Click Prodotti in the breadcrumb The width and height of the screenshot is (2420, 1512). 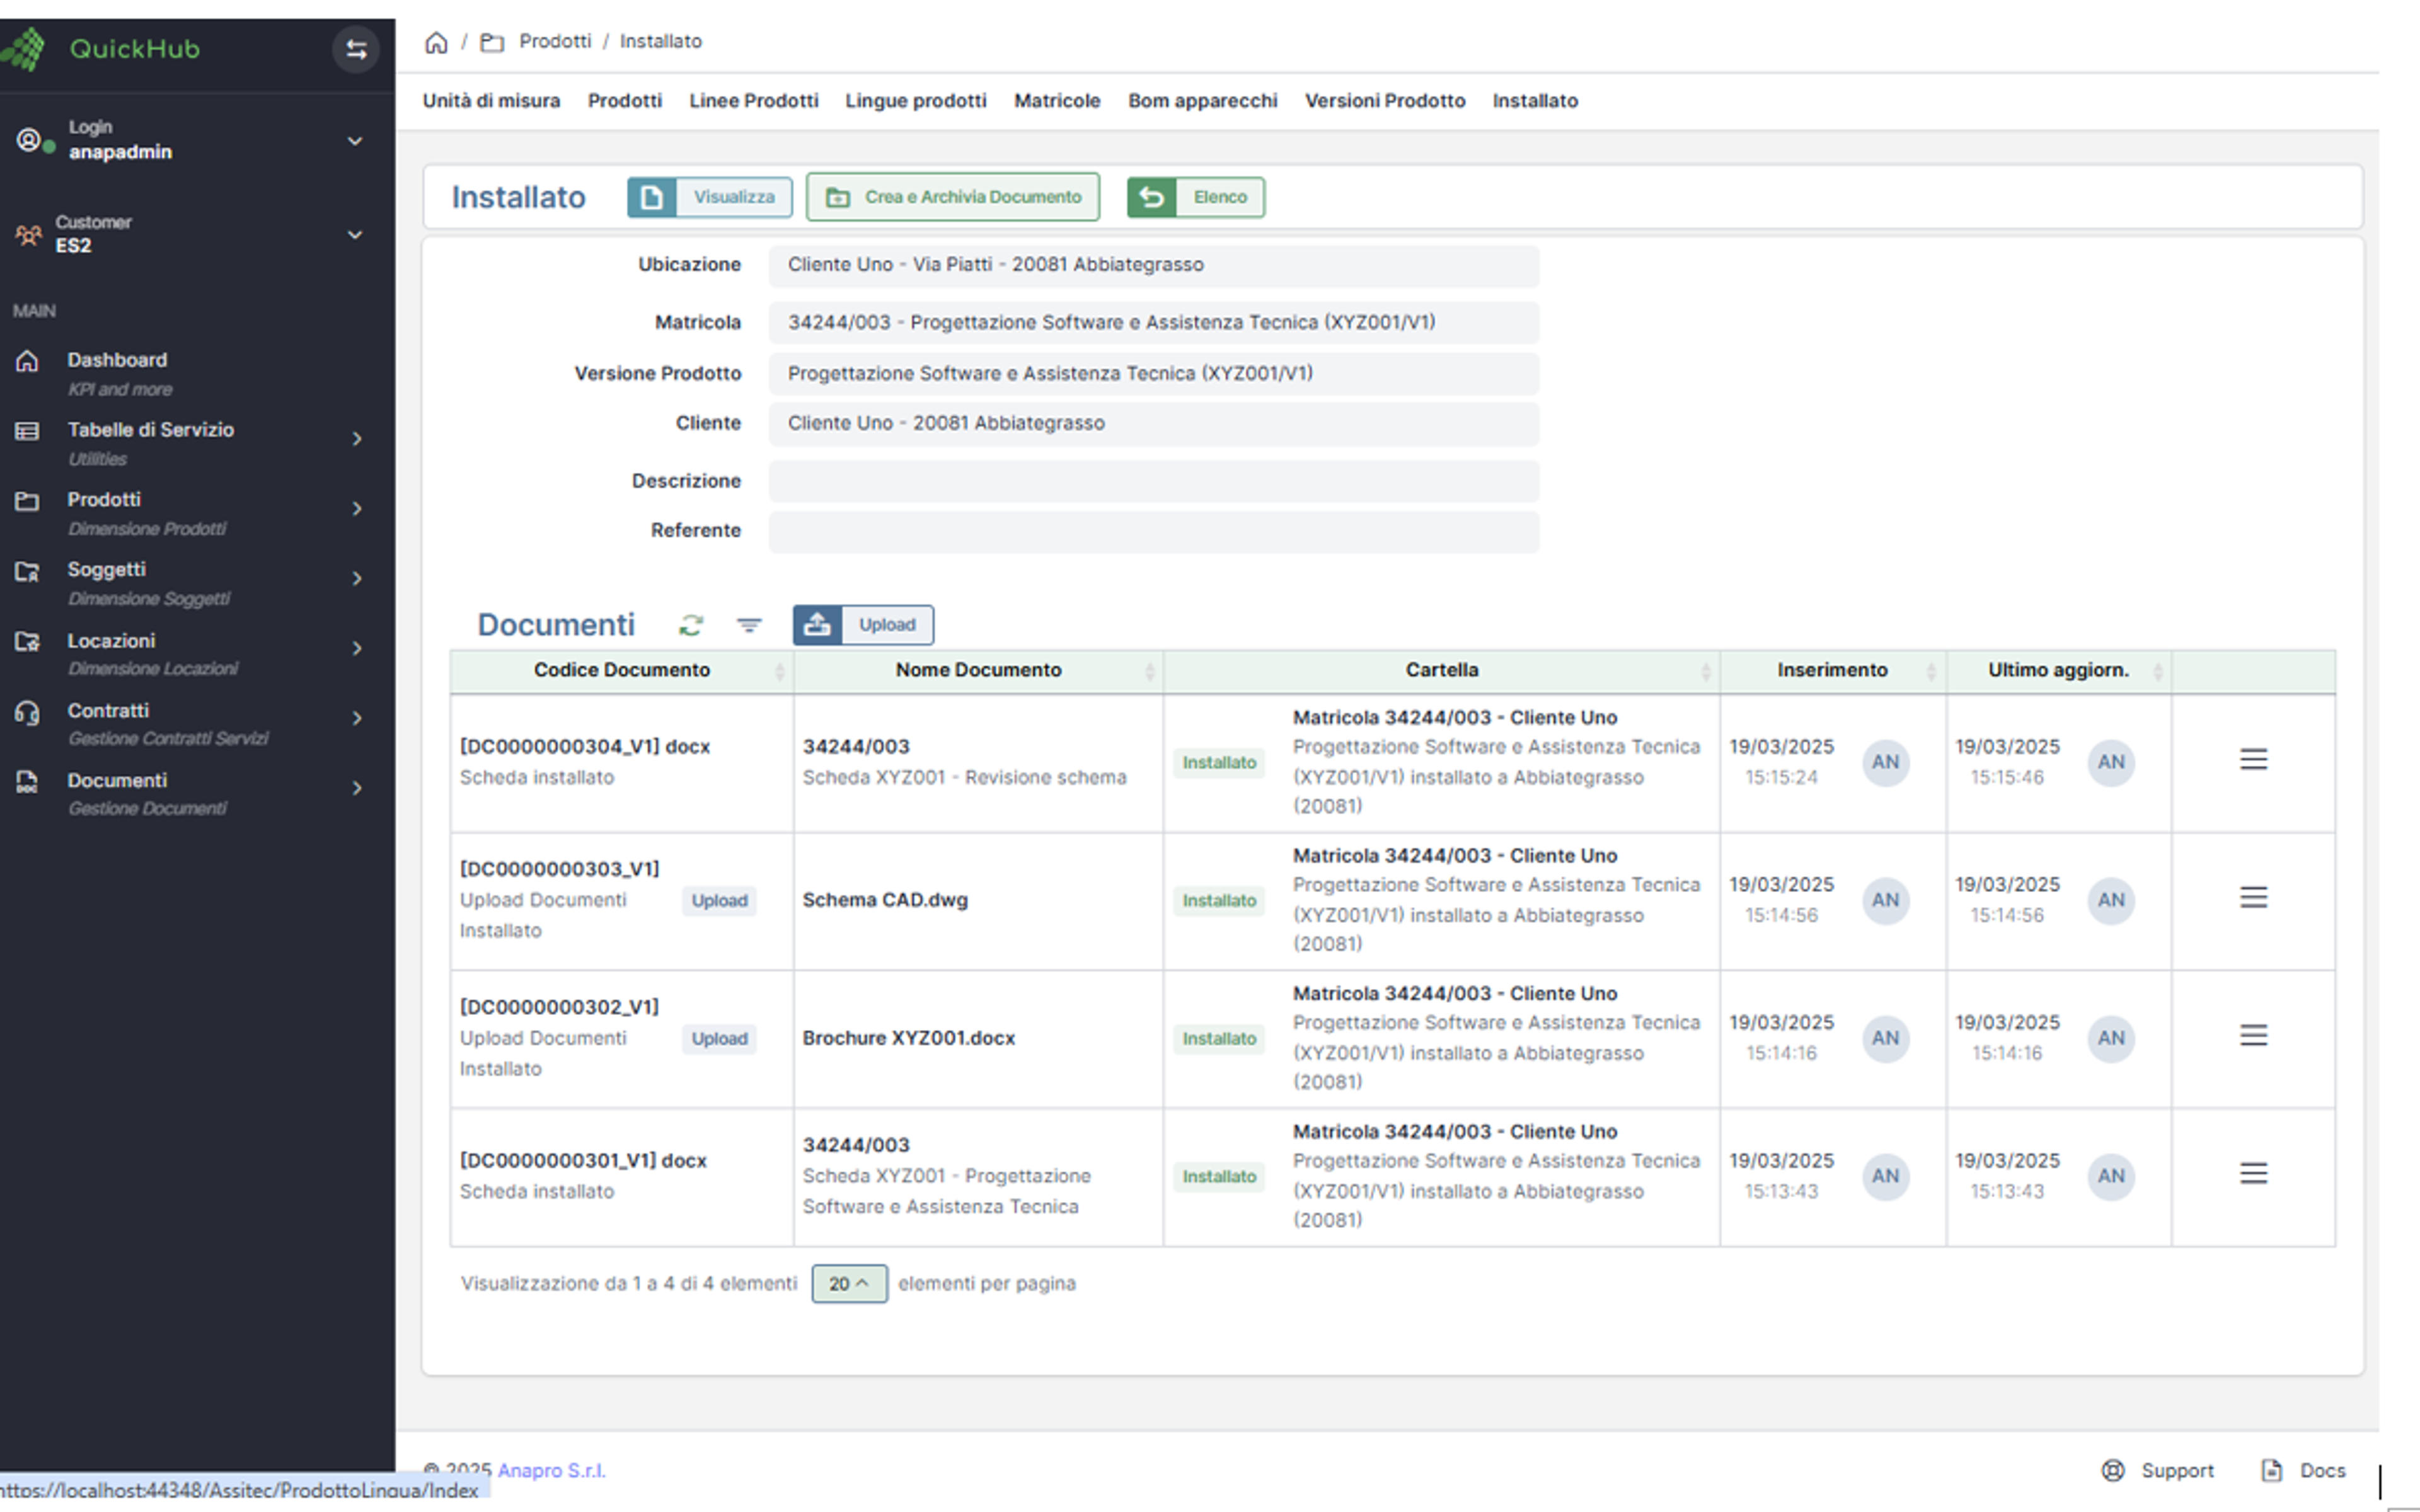click(555, 42)
